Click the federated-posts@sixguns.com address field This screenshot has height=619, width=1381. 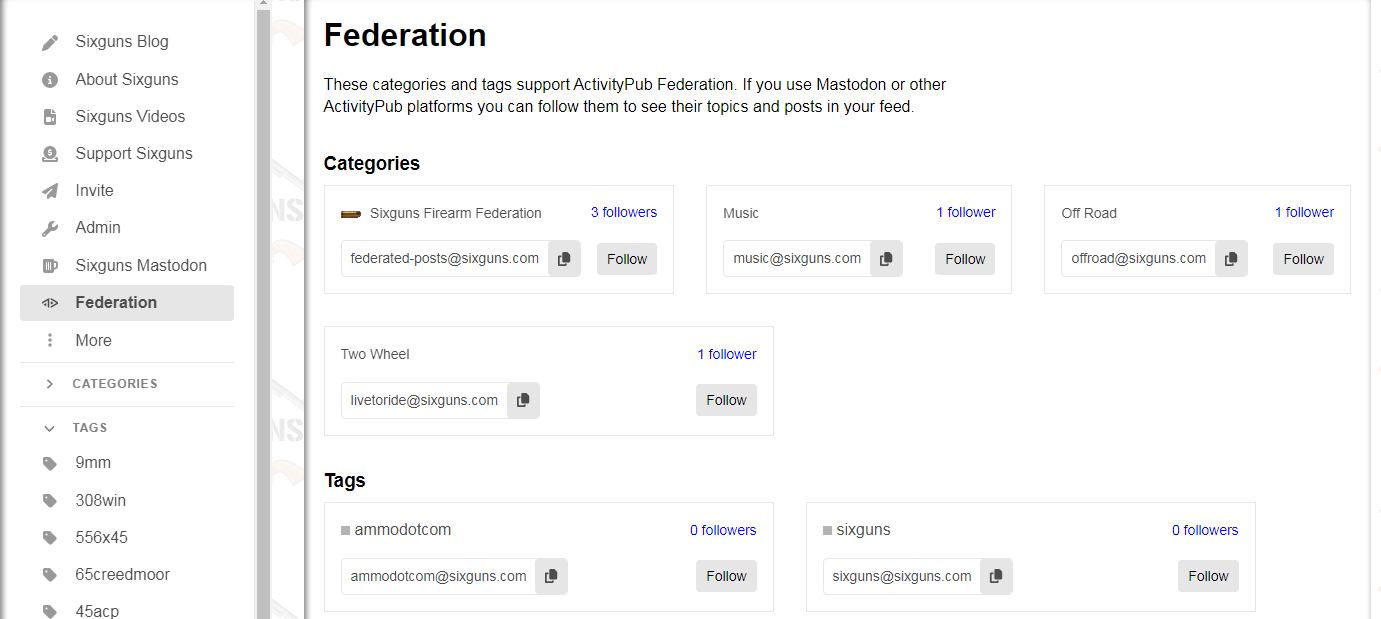click(x=445, y=259)
